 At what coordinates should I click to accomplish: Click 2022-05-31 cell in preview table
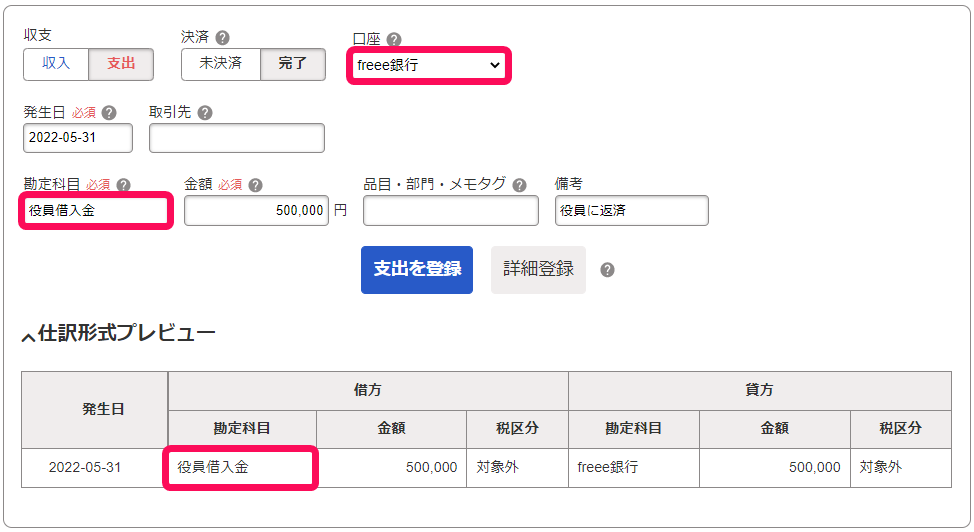tap(94, 468)
